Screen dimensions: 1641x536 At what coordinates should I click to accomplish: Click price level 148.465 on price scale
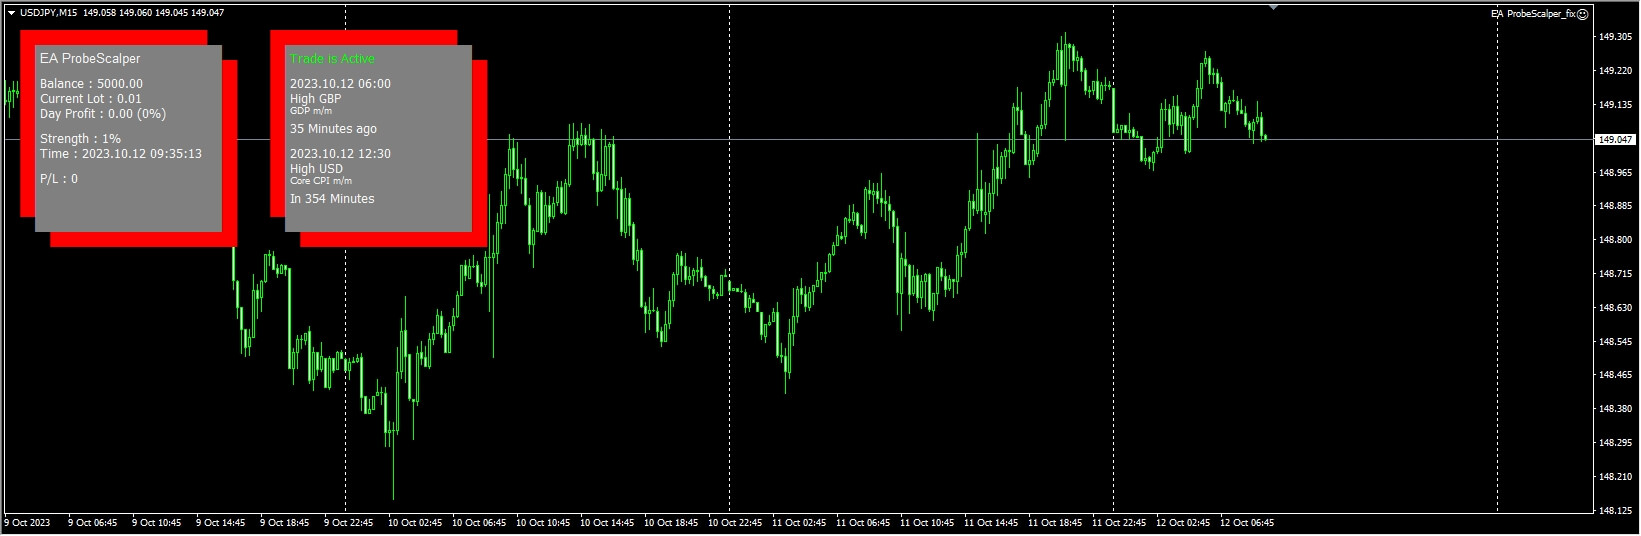click(1615, 375)
